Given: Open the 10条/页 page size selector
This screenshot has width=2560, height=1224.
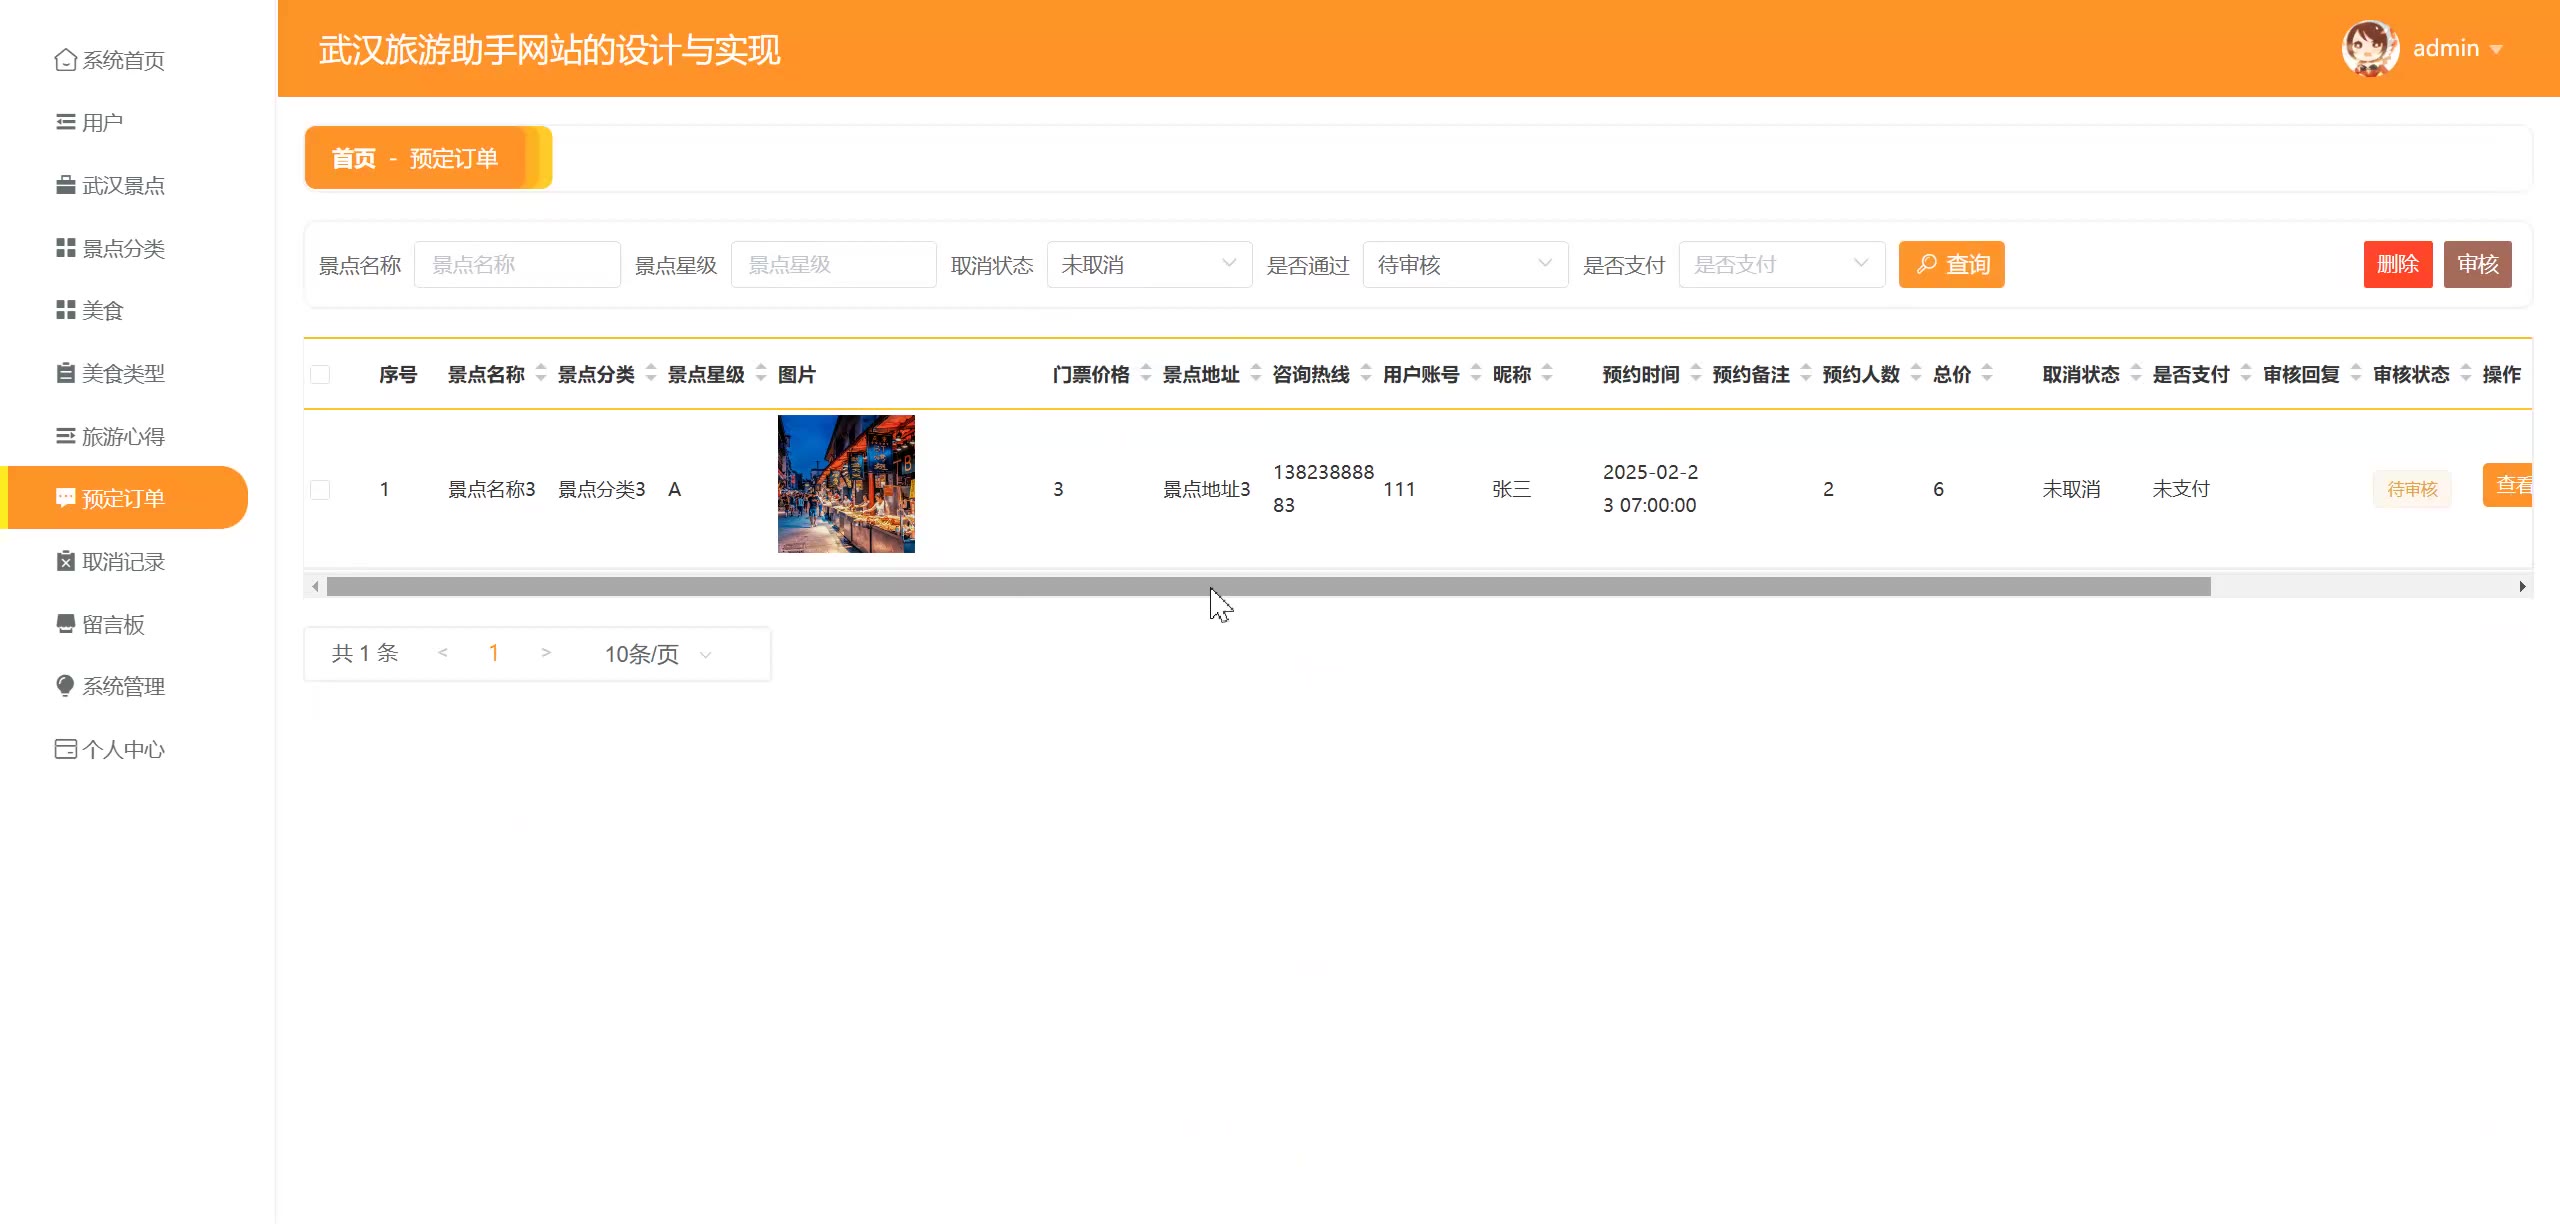Looking at the screenshot, I should pyautogui.click(x=657, y=654).
